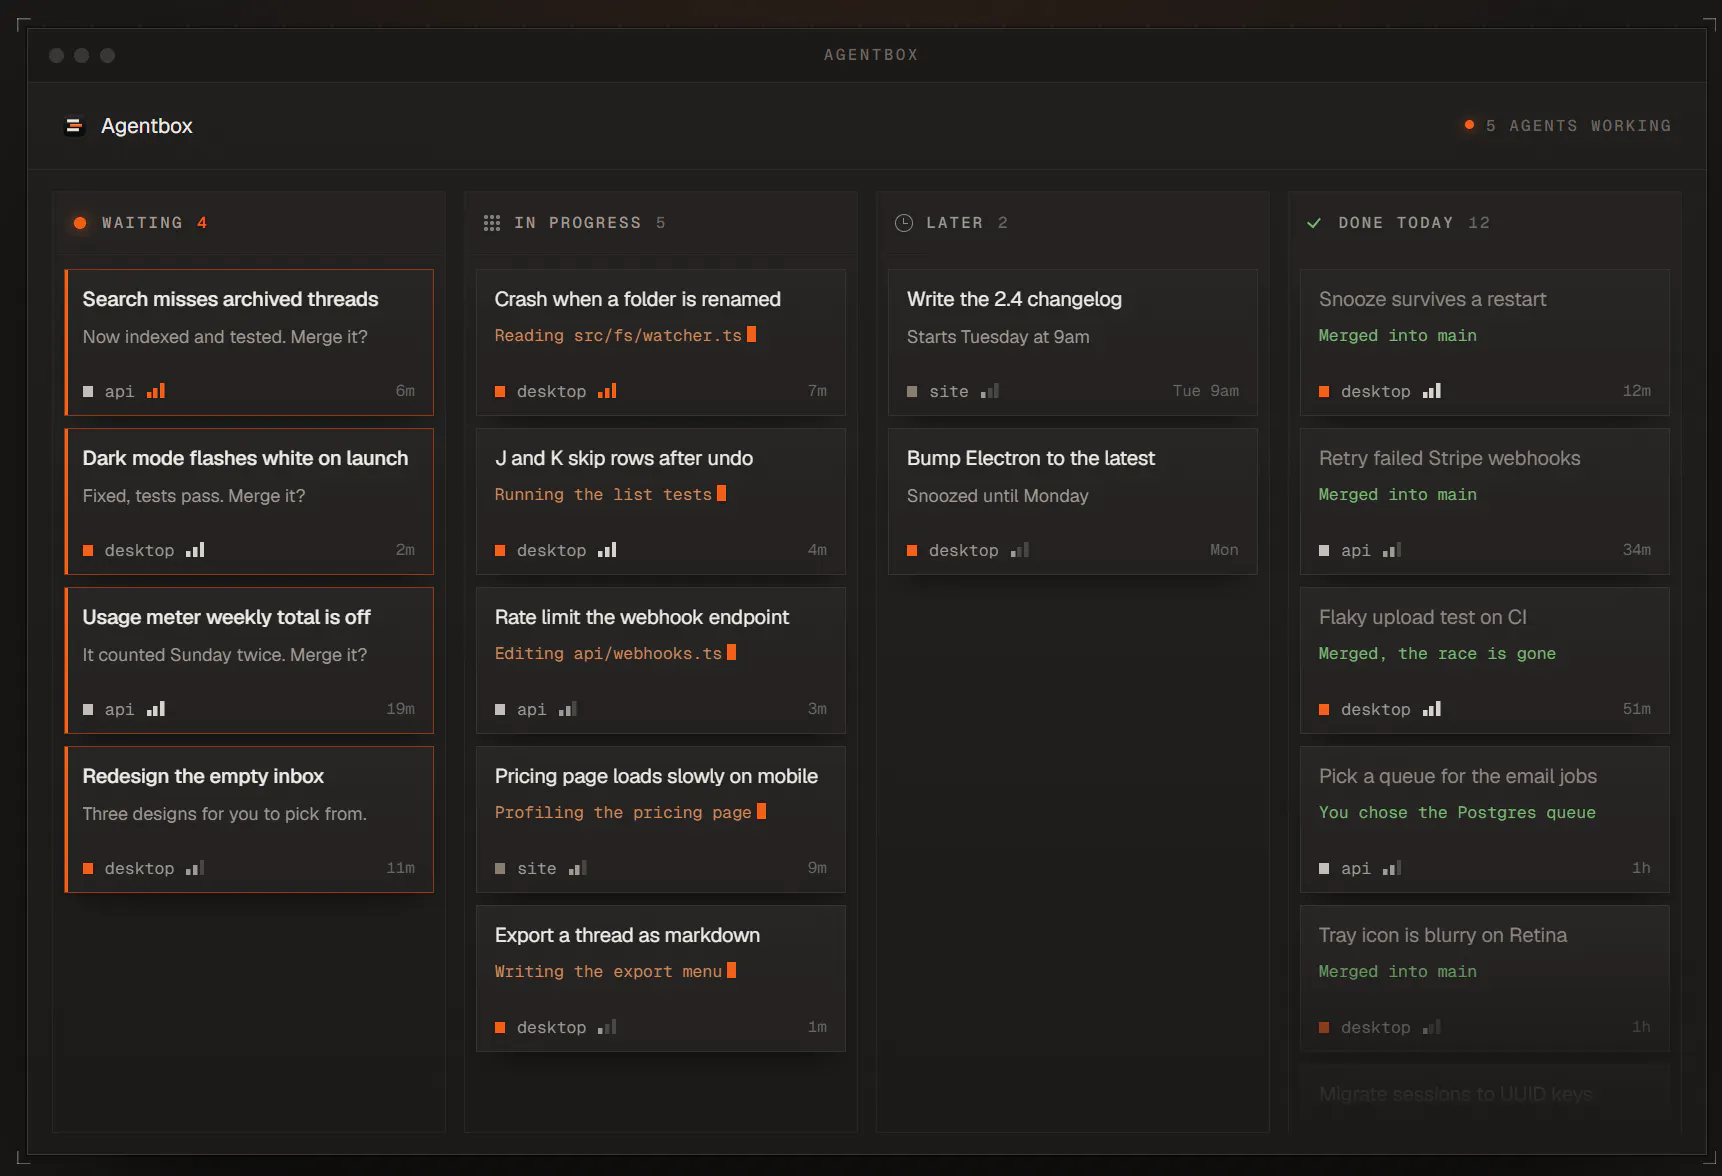1722x1176 pixels.
Task: Open the Dark mode flashes white card
Action: 249,501
